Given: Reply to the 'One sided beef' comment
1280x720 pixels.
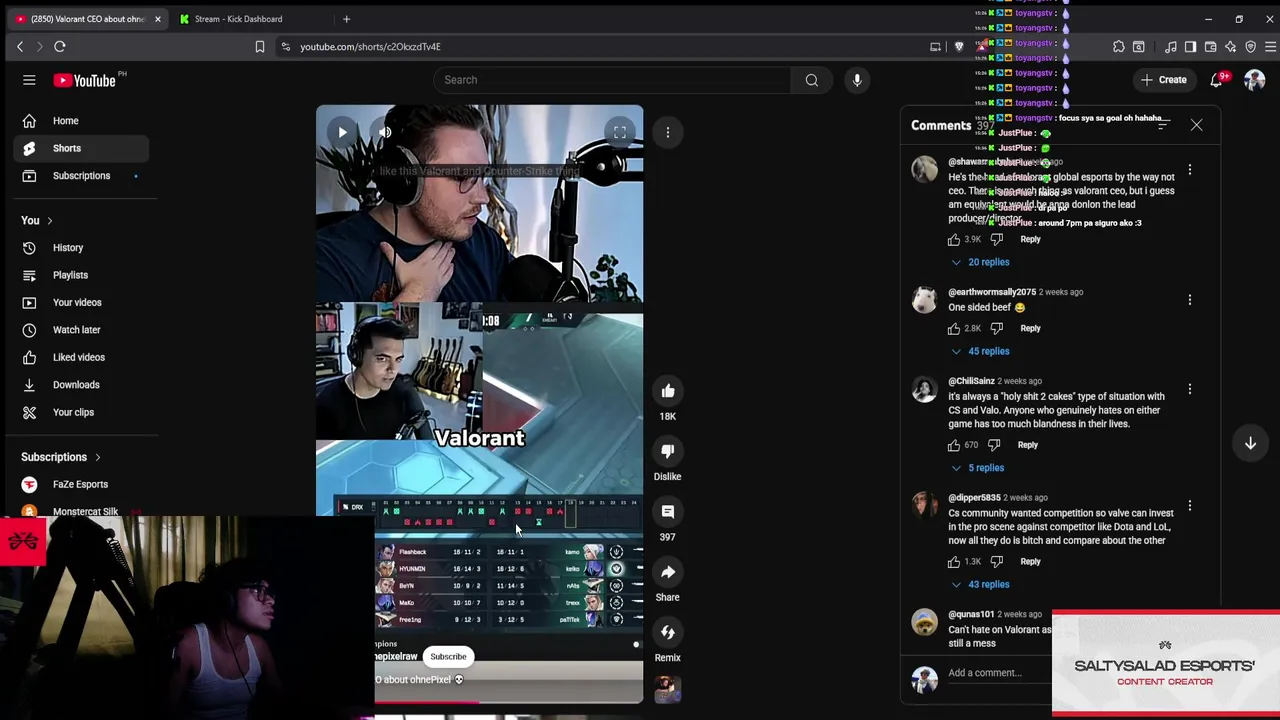Looking at the screenshot, I should (x=1030, y=328).
